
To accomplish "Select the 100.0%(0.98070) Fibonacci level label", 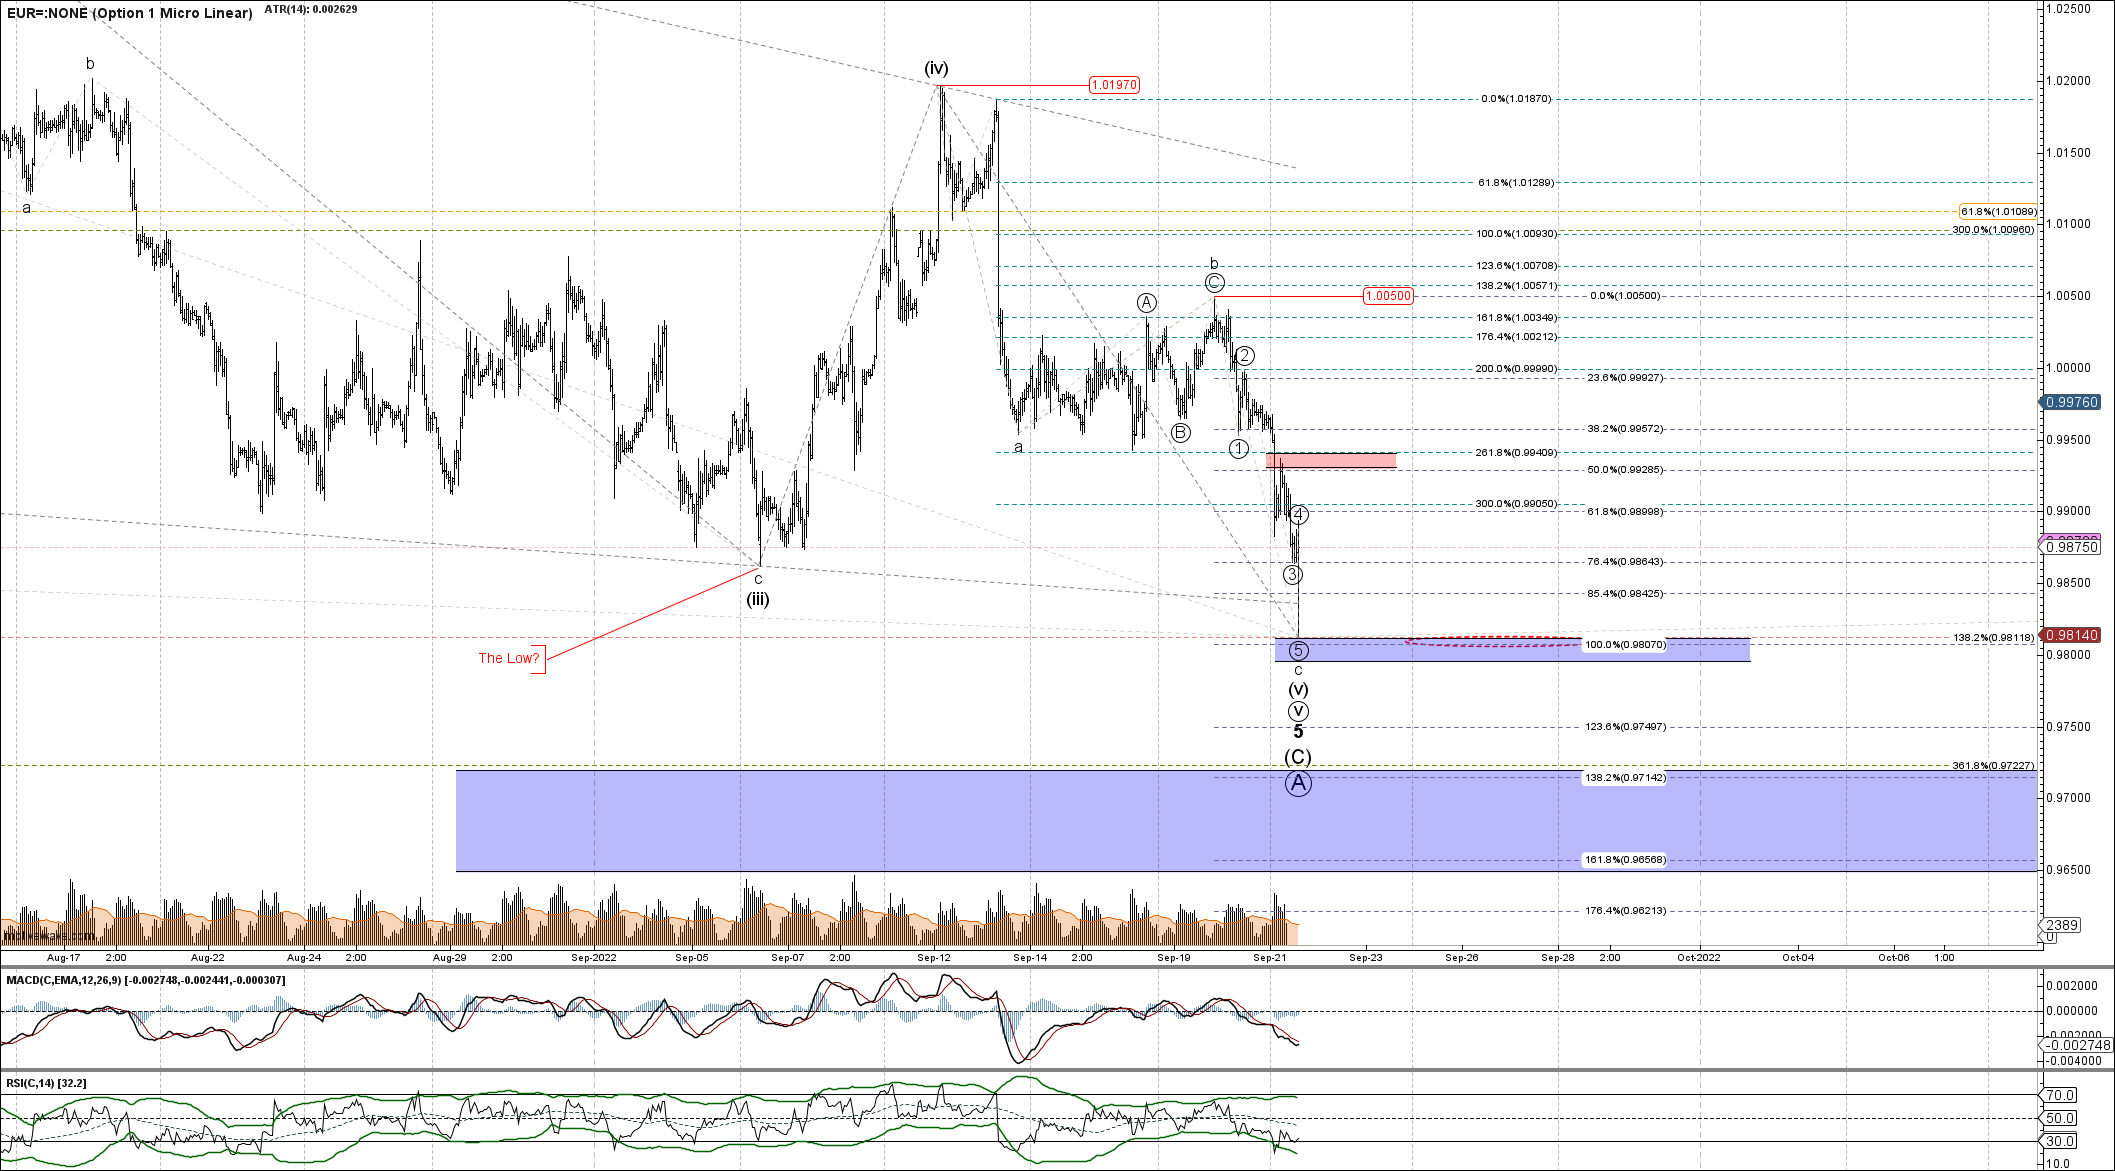I will click(1625, 645).
